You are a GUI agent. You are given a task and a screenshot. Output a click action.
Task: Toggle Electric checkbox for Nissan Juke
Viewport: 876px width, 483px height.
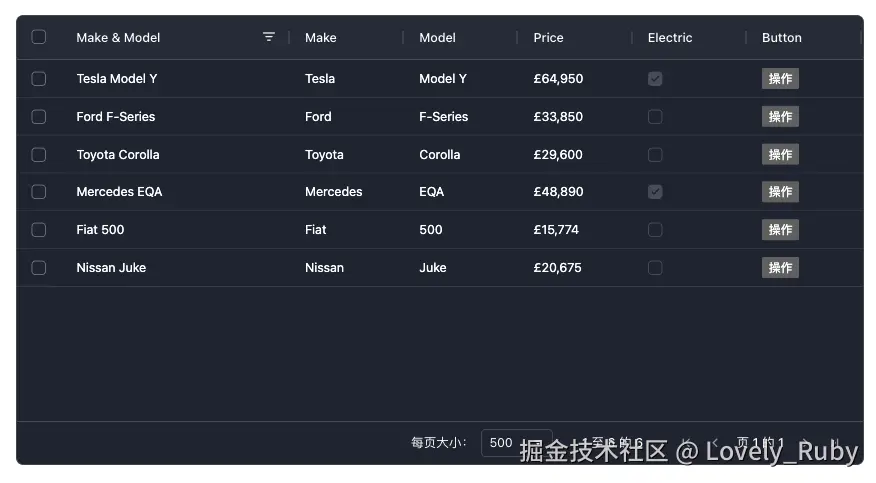(x=655, y=268)
